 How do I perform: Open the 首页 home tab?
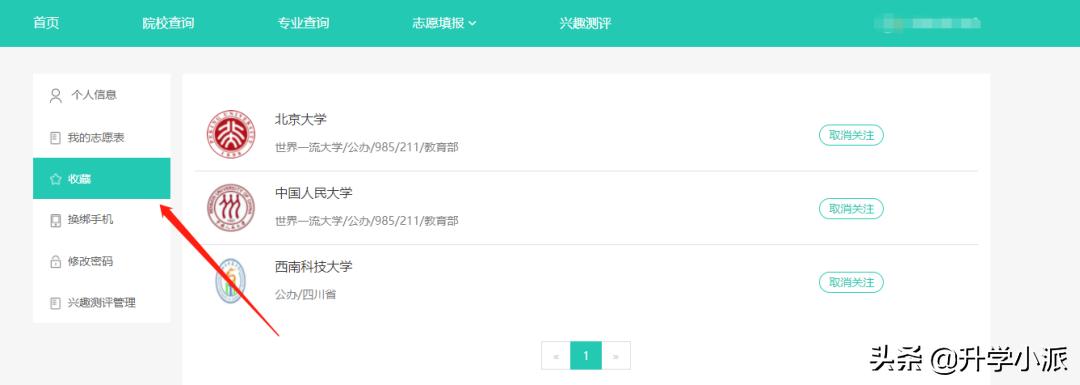(46, 23)
